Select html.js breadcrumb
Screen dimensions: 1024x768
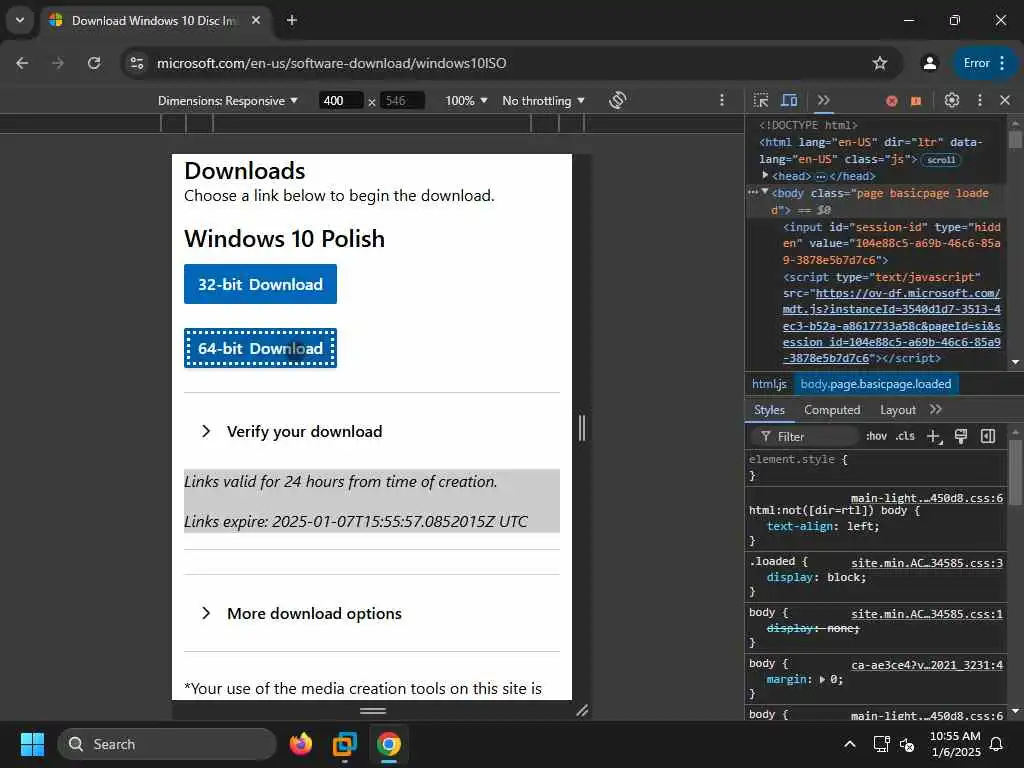coord(769,384)
